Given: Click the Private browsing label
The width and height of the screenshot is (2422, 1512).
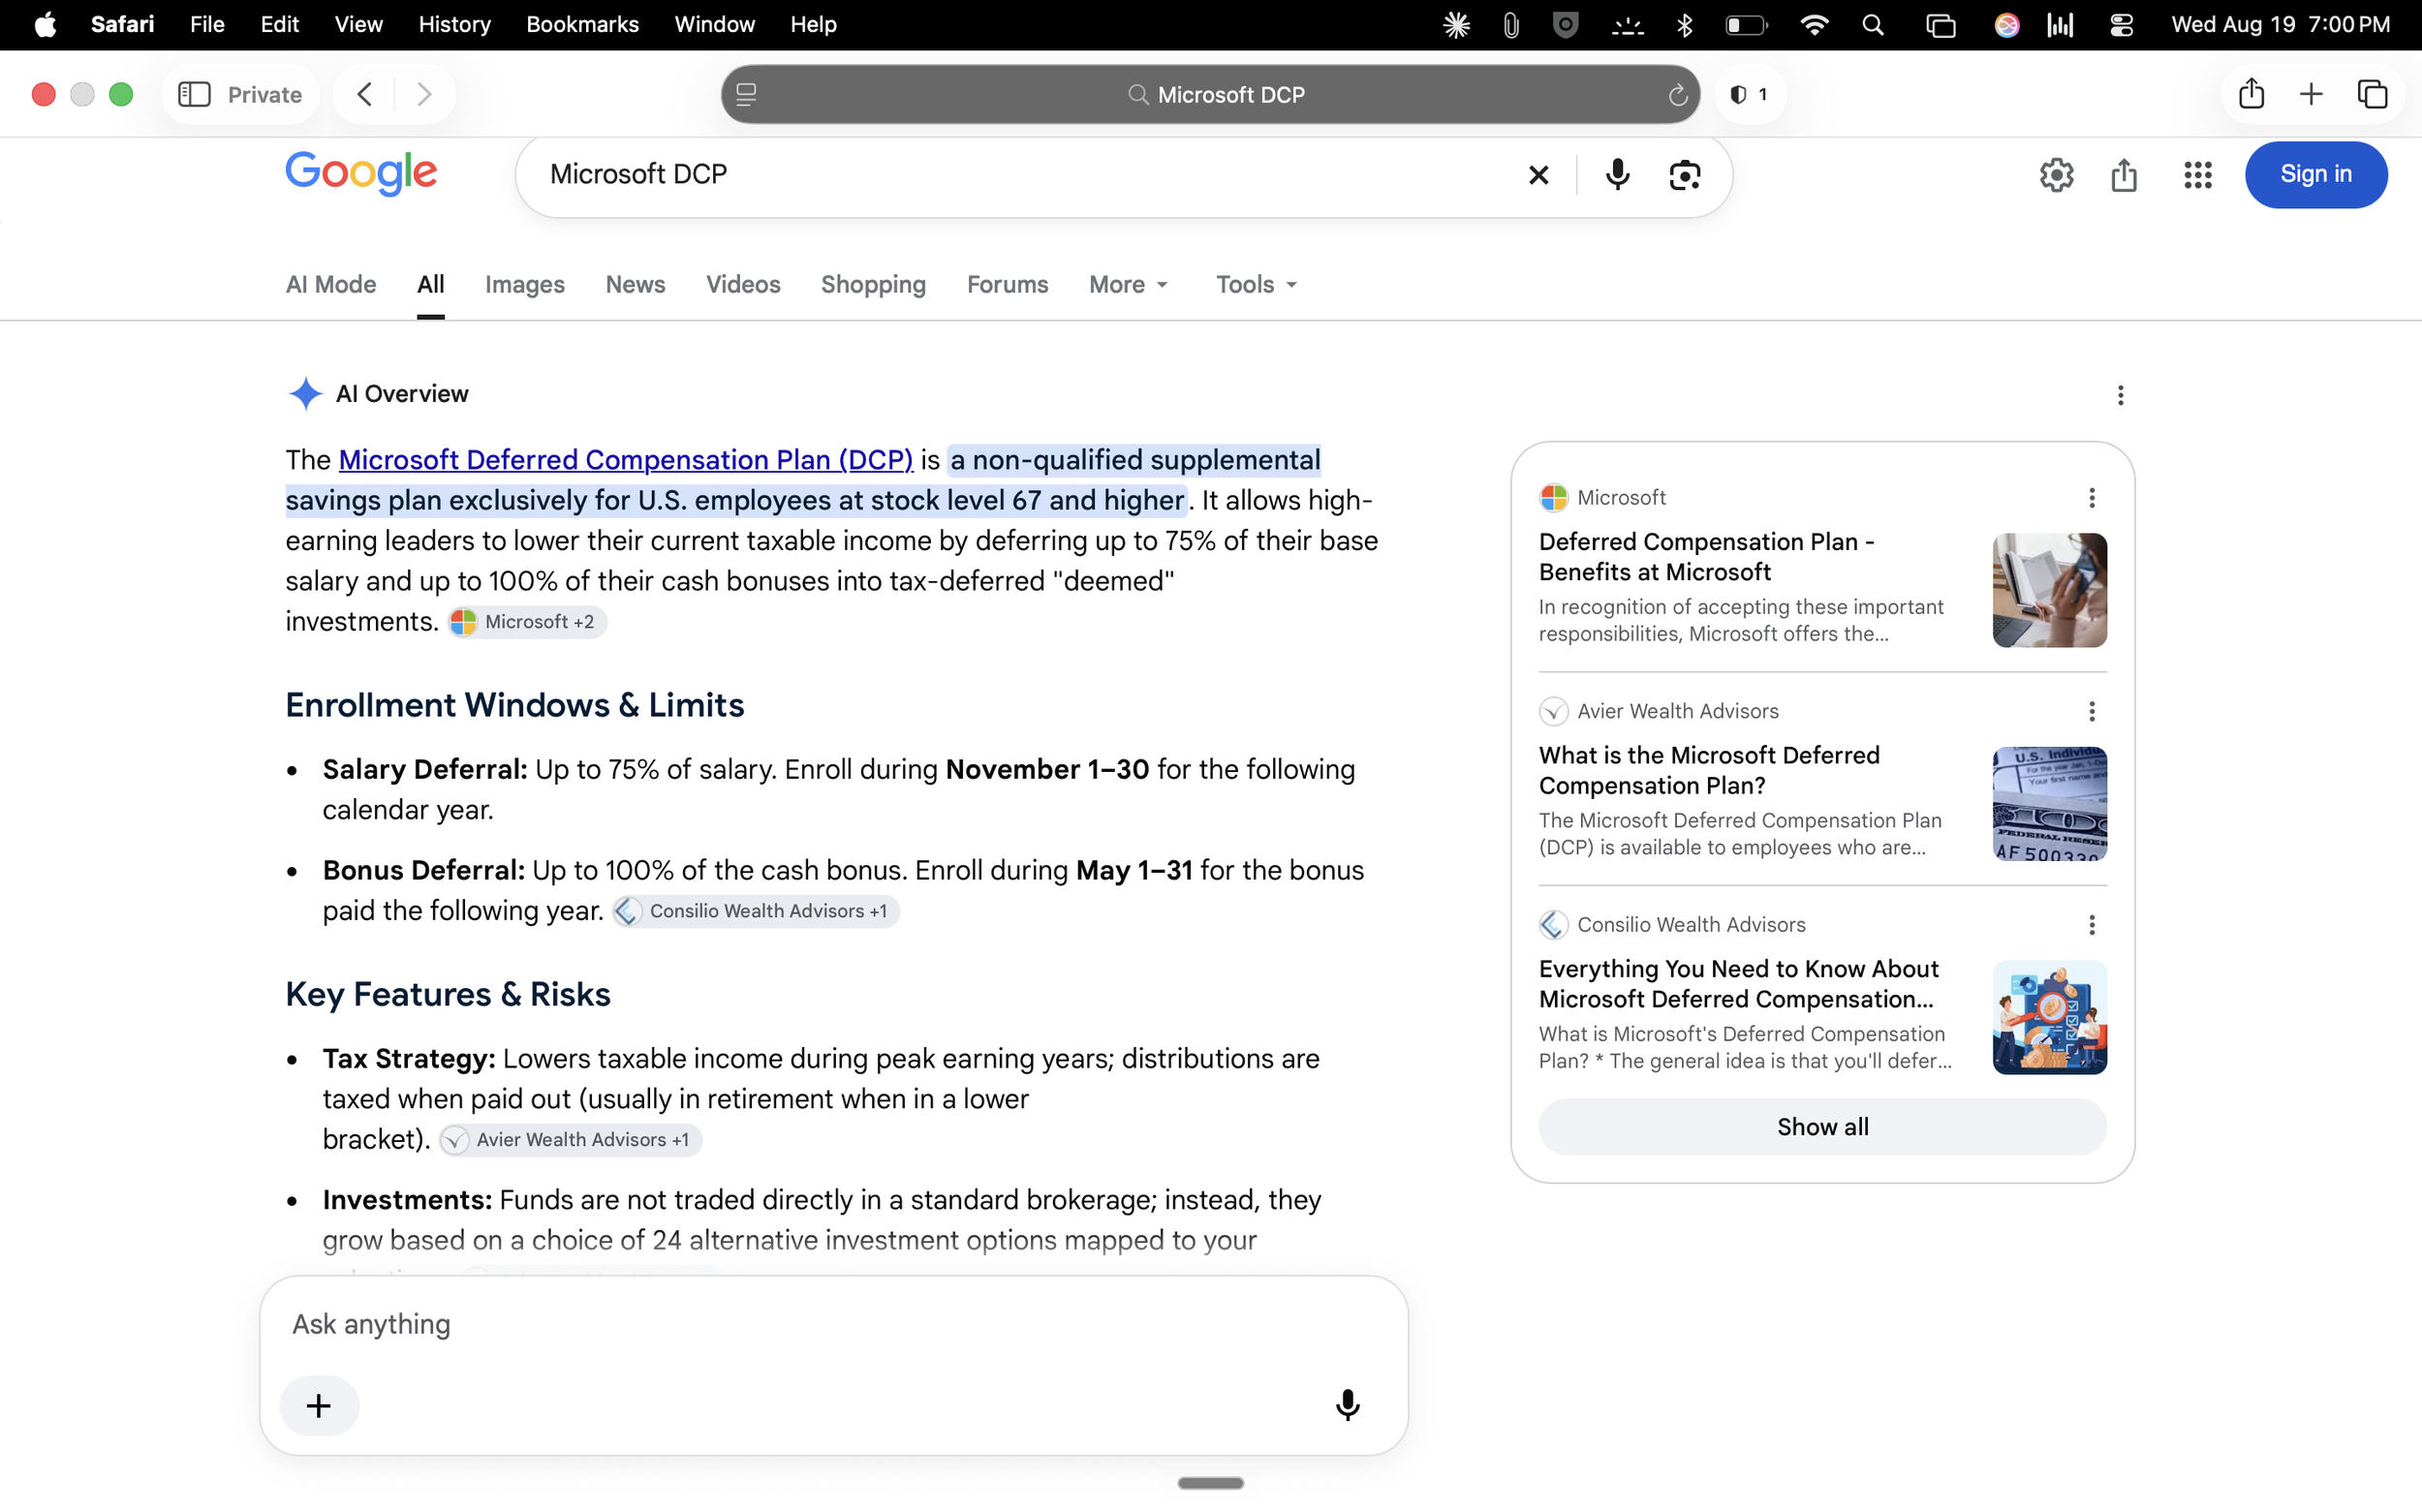Looking at the screenshot, I should pos(264,94).
